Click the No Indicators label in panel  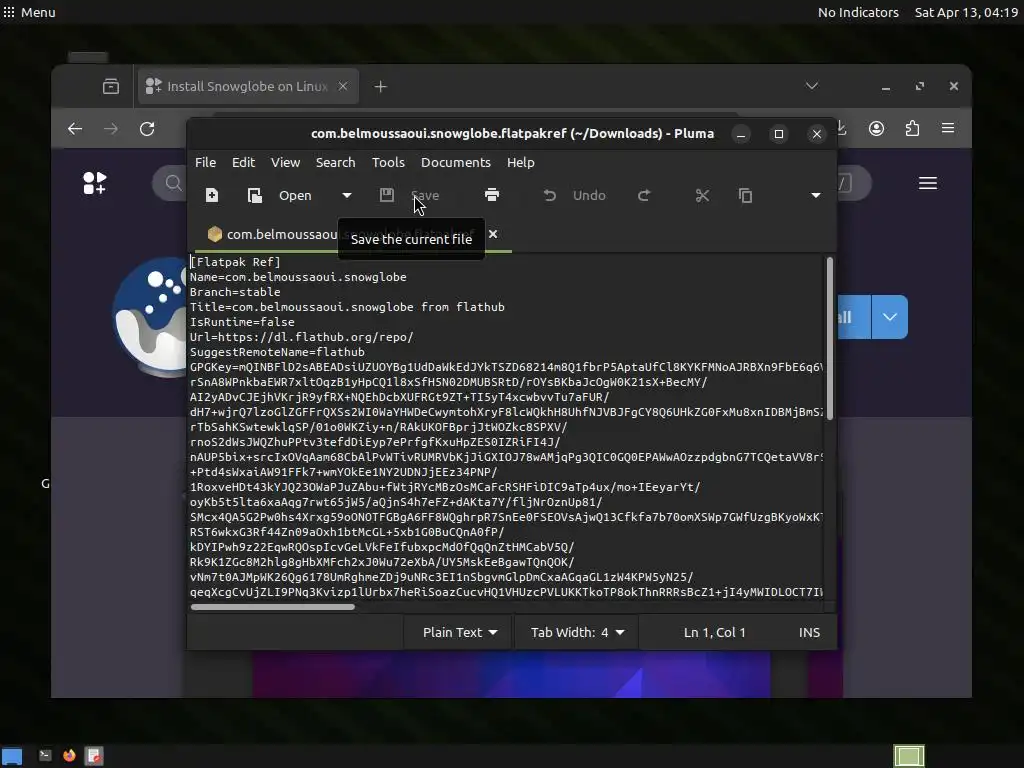pyautogui.click(x=858, y=12)
